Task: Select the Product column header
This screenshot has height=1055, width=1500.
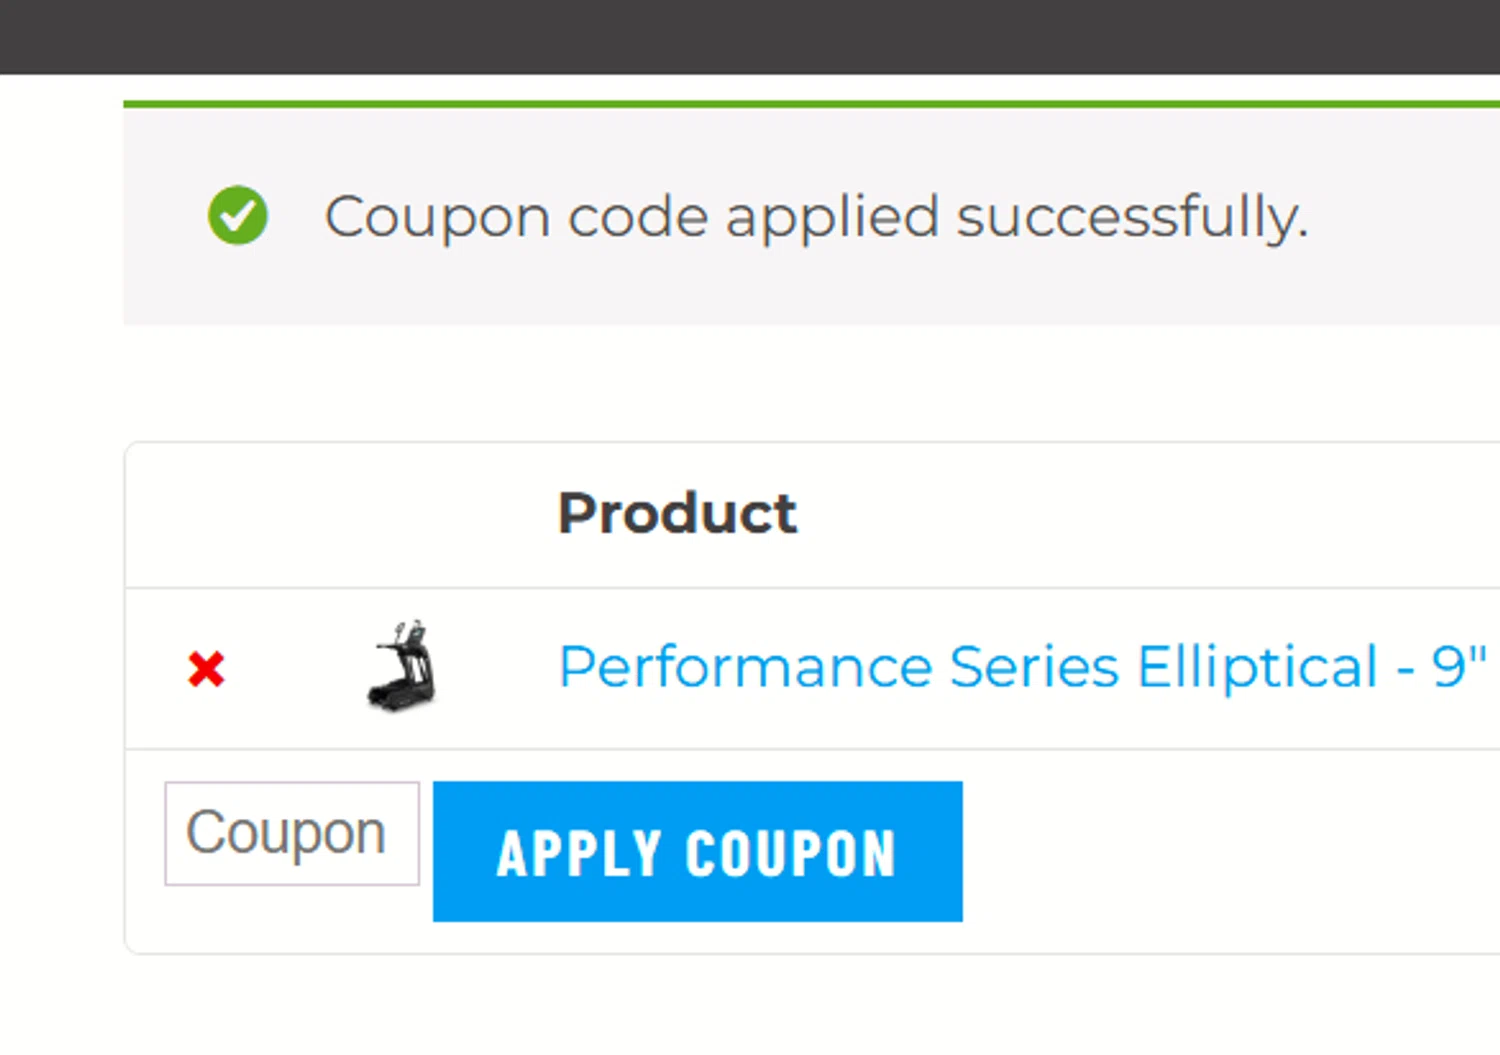Action: point(677,514)
